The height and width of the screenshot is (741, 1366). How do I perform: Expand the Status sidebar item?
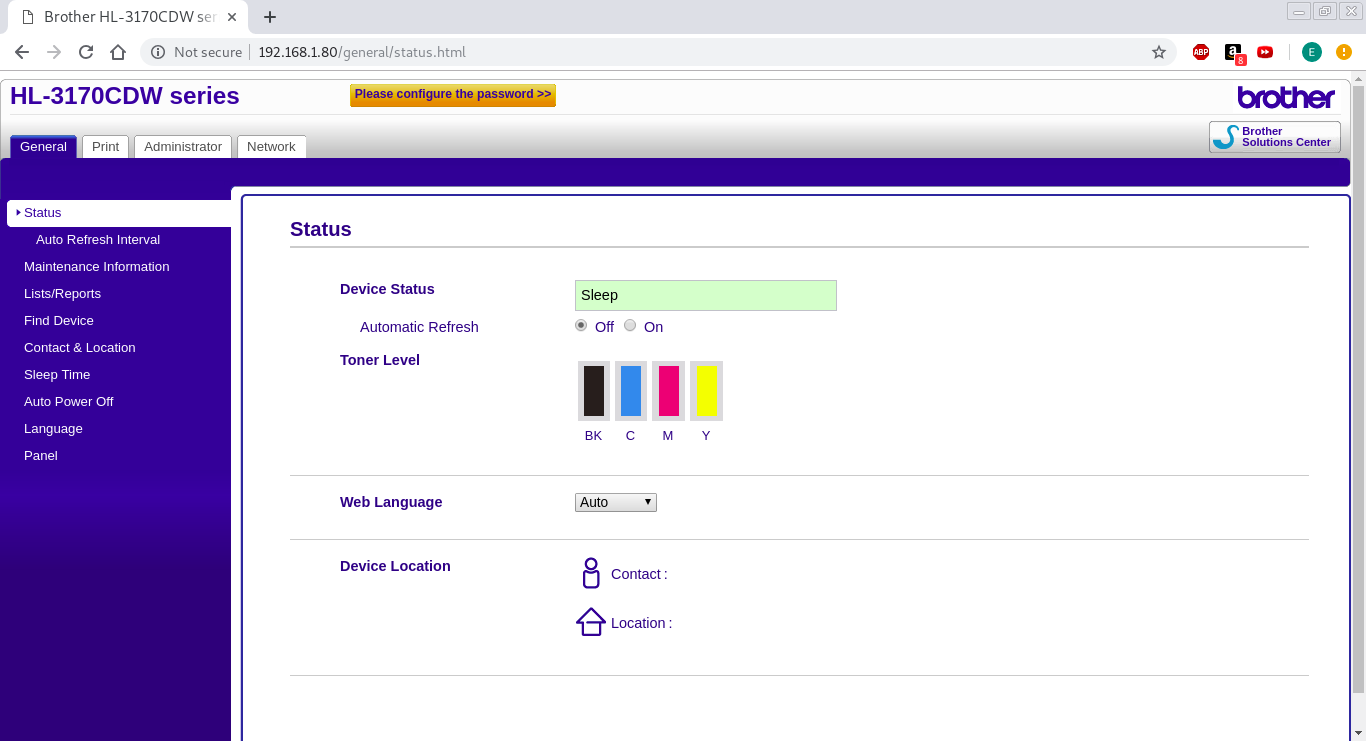click(x=42, y=213)
